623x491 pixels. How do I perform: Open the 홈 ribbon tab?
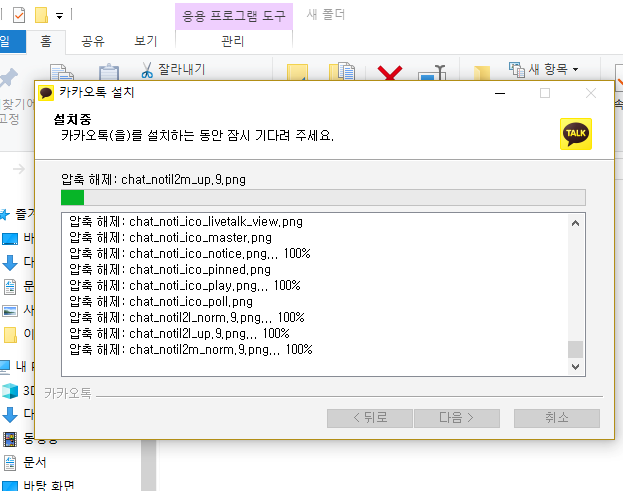(x=46, y=41)
